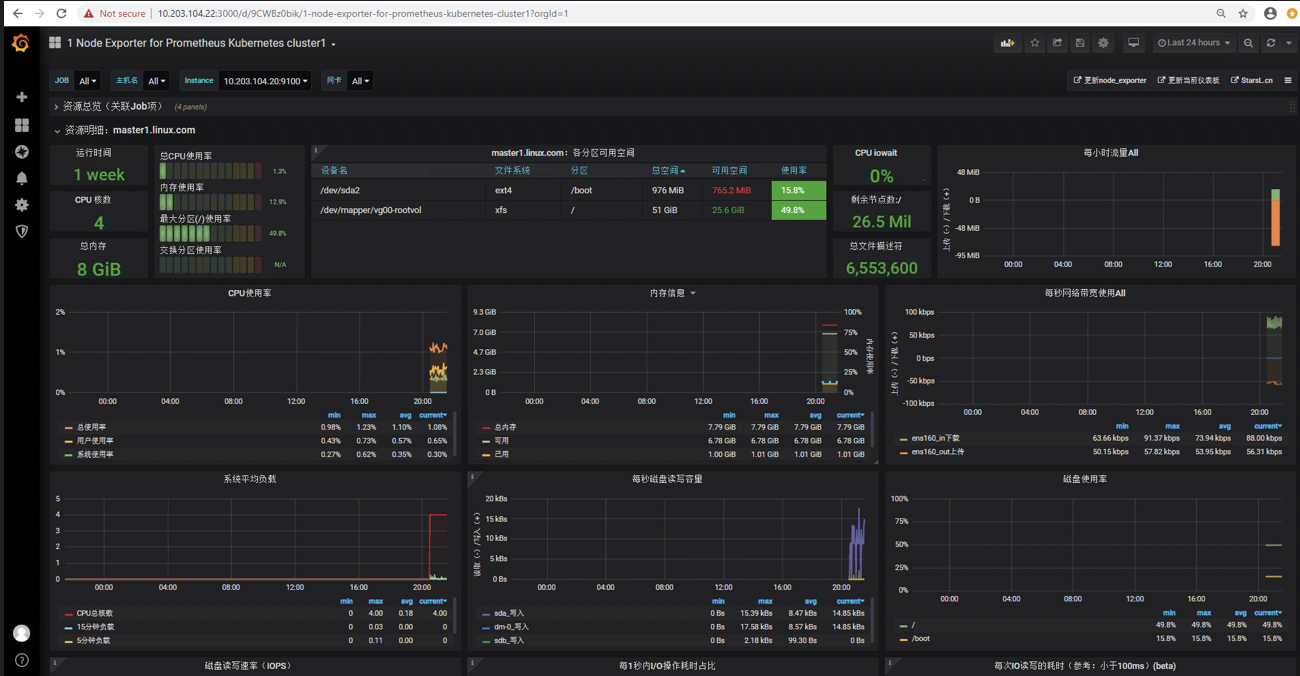Click the browser address bar URL
This screenshot has width=1300, height=676.
click(363, 13)
